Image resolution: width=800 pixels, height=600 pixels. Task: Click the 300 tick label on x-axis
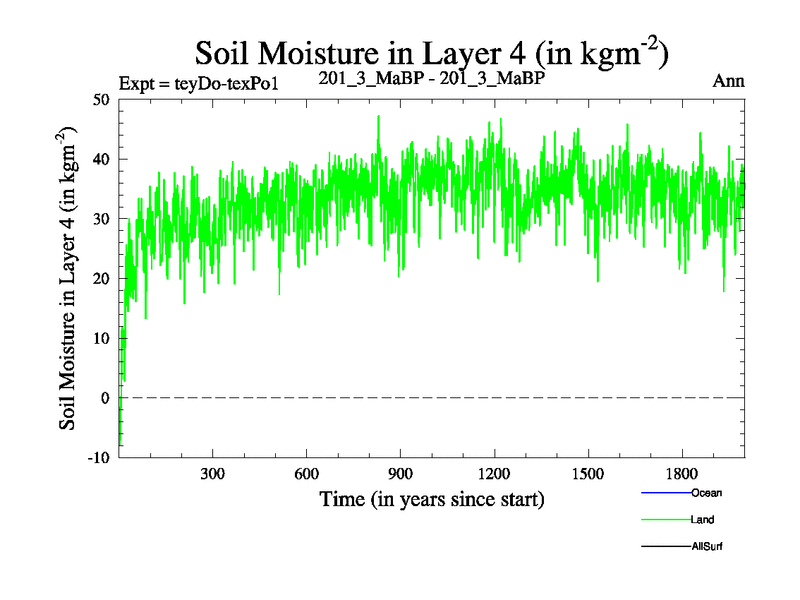point(213,473)
